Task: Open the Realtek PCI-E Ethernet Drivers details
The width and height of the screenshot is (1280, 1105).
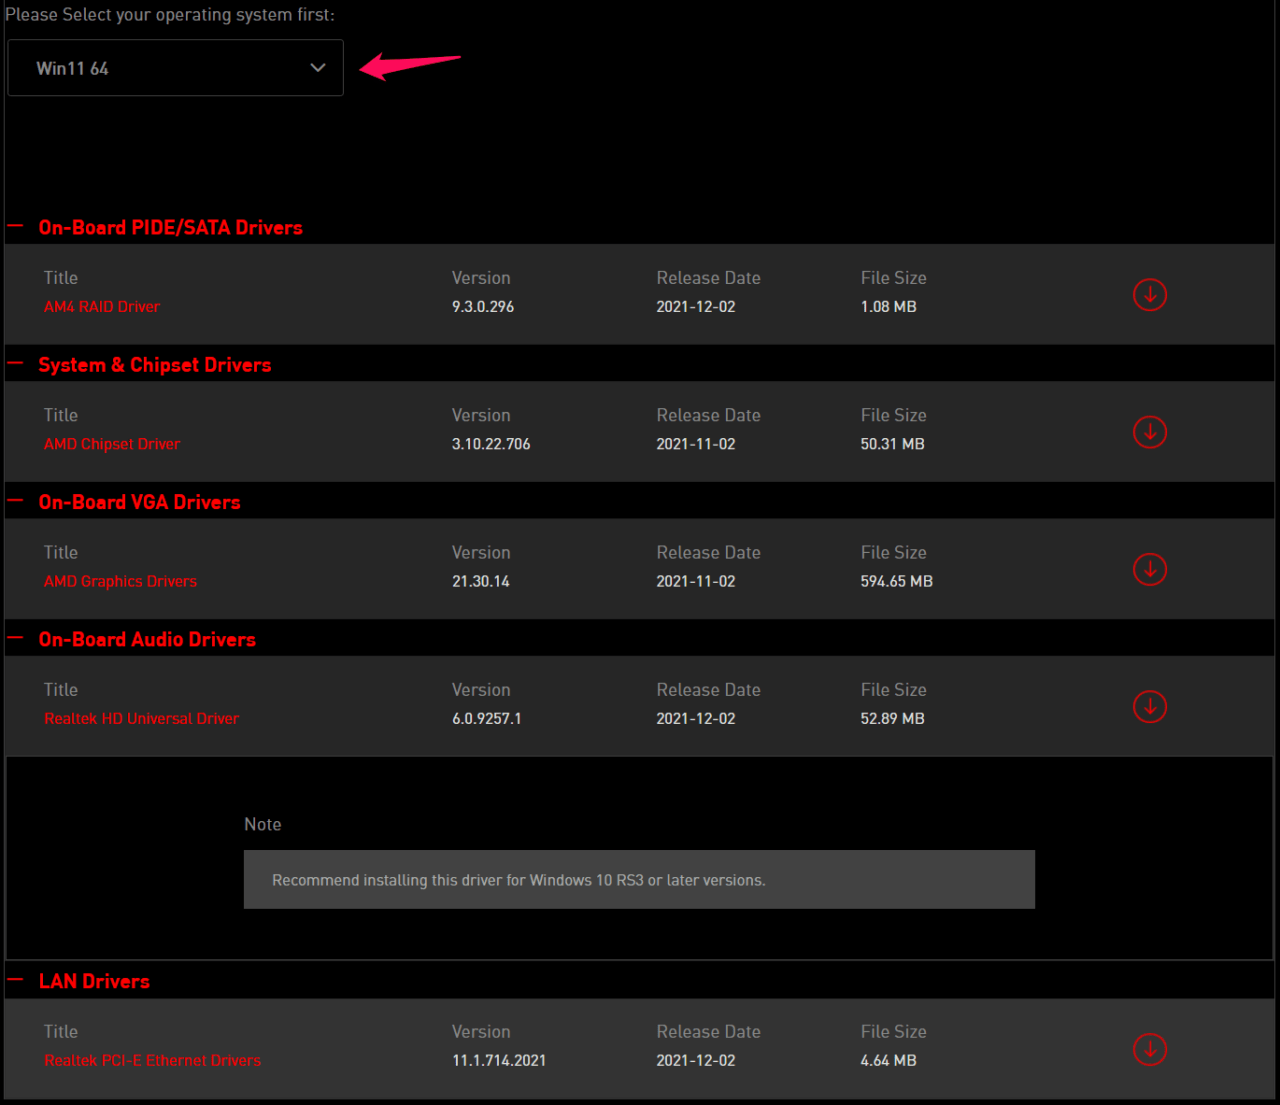Action: pyautogui.click(x=152, y=1060)
